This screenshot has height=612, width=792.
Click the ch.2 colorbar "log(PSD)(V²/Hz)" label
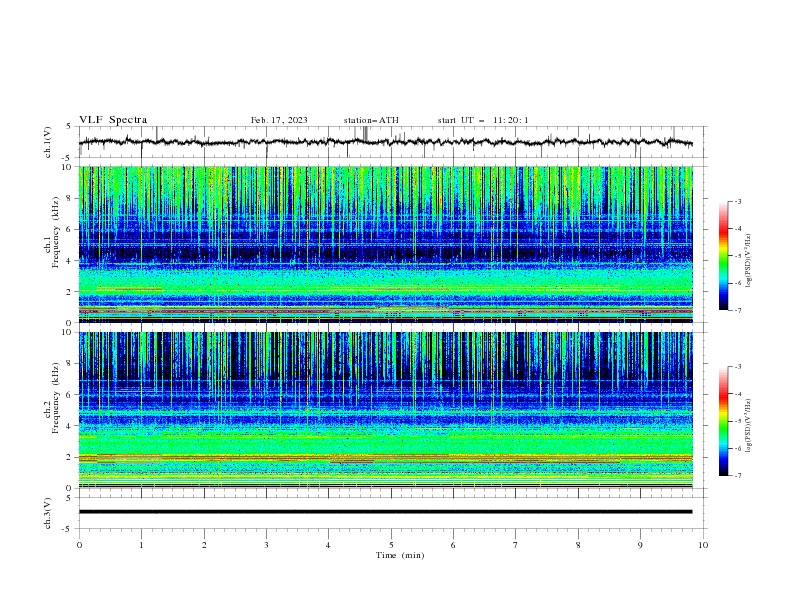click(748, 426)
